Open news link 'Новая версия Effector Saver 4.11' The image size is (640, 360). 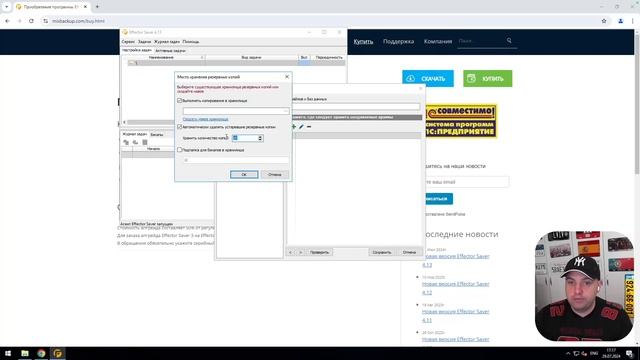[x=456, y=316]
